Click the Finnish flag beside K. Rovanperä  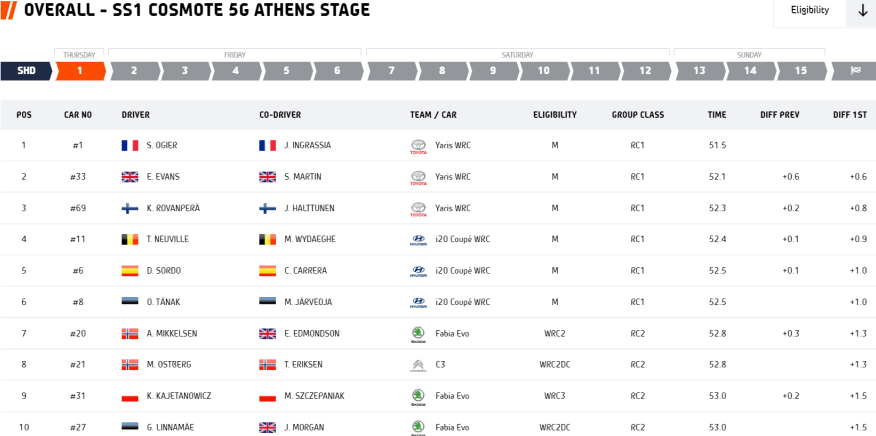[129, 208]
